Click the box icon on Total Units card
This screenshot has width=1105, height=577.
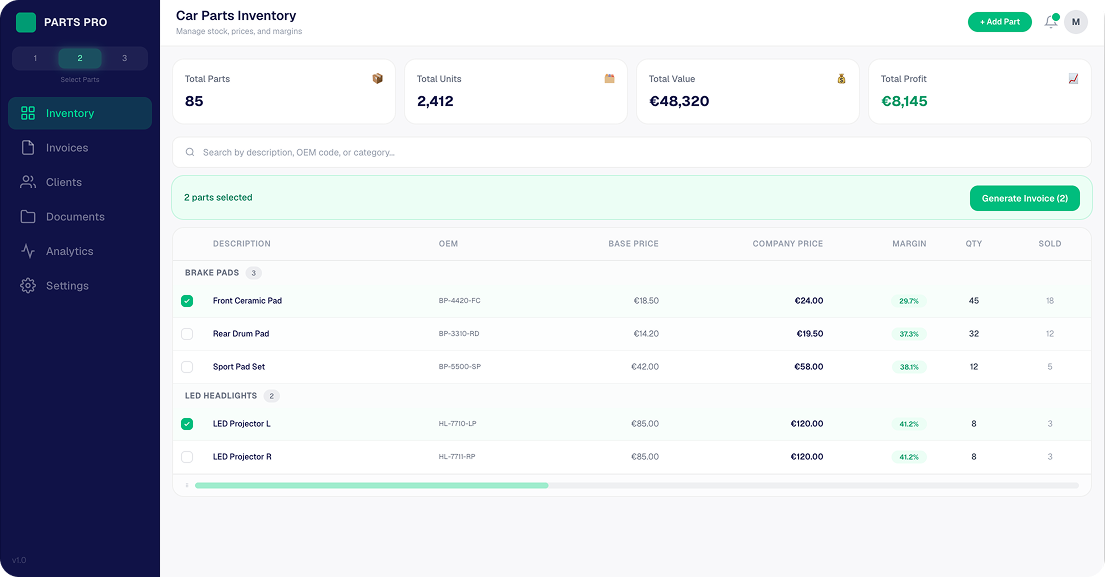tap(610, 79)
